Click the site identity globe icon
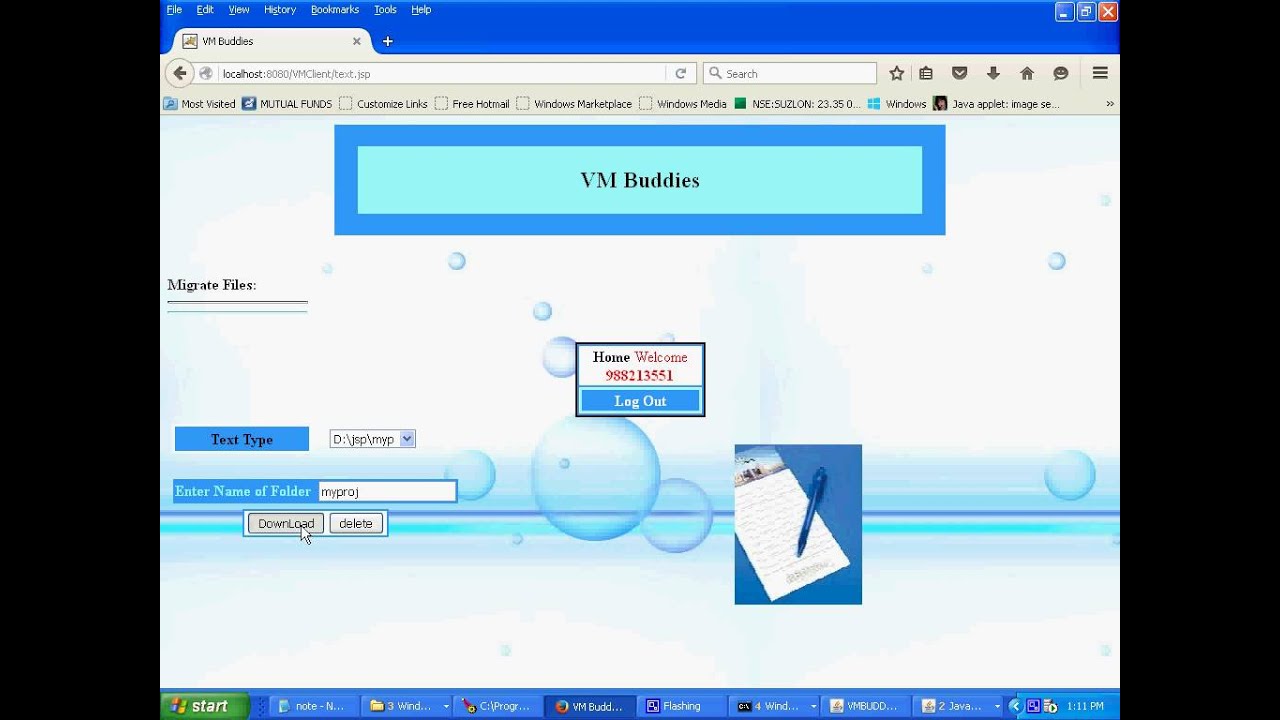Screen dimensions: 1280x720 pos(206,73)
